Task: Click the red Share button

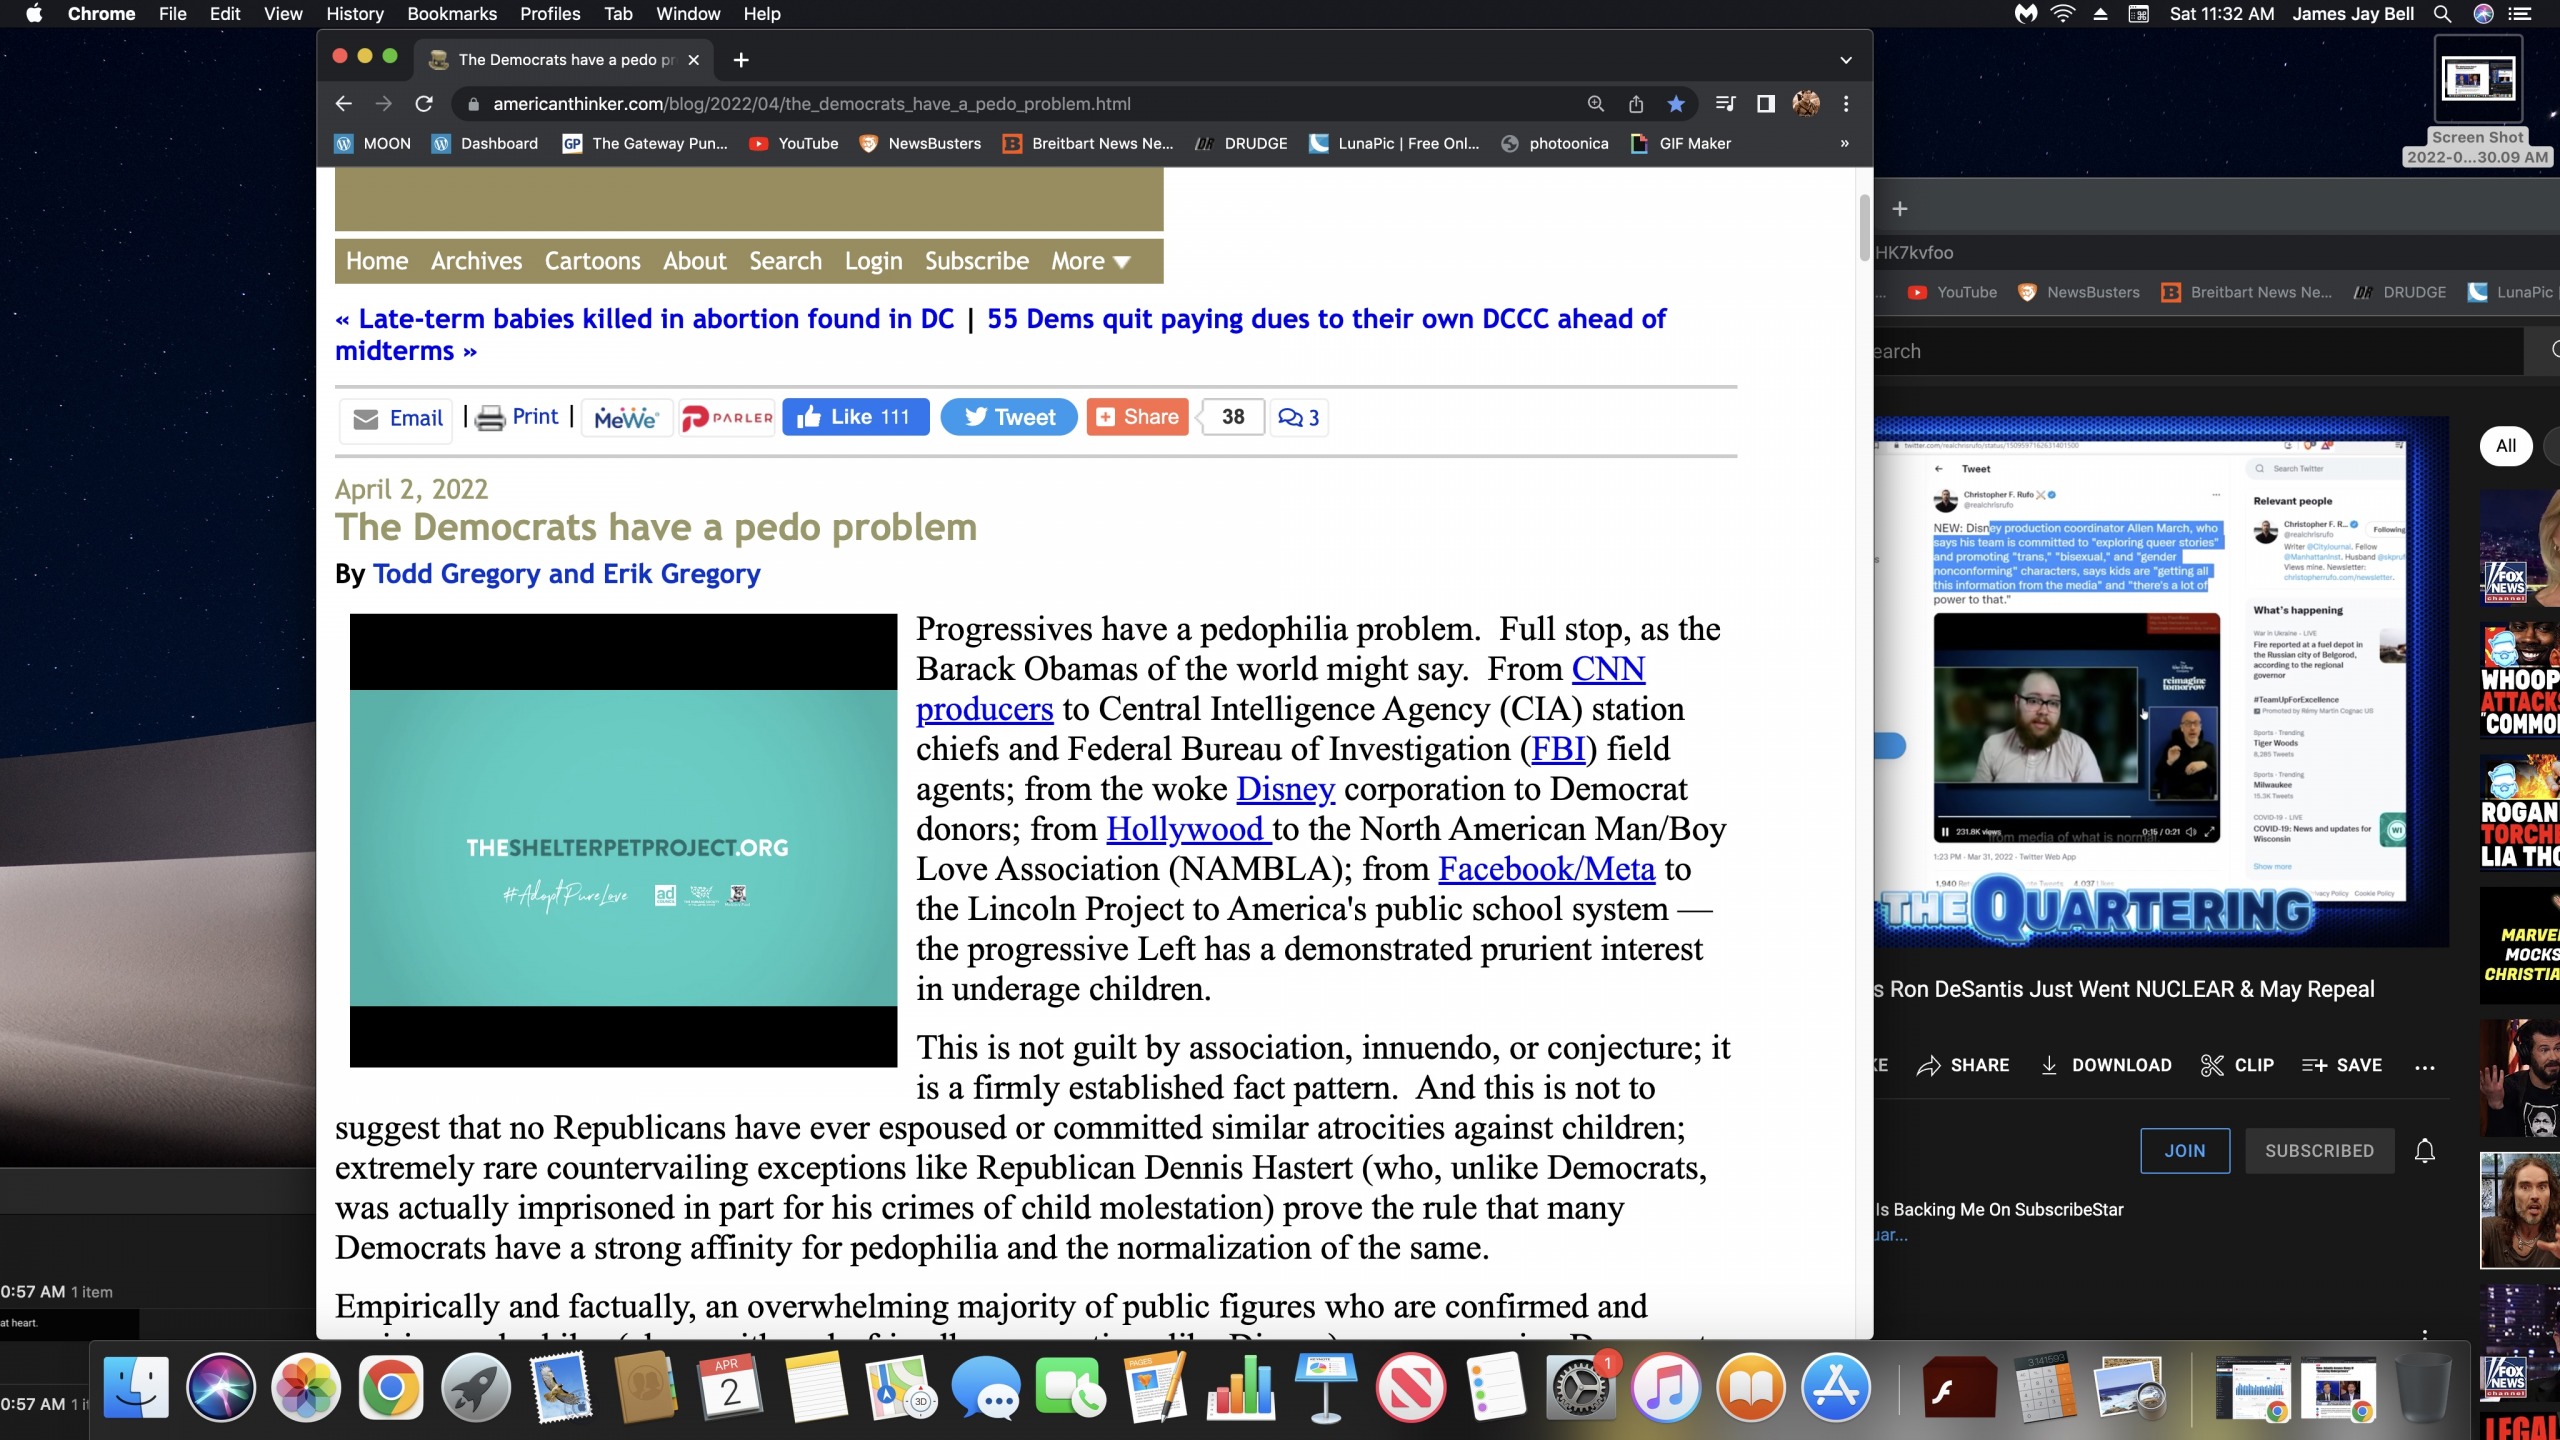Action: [x=1137, y=417]
